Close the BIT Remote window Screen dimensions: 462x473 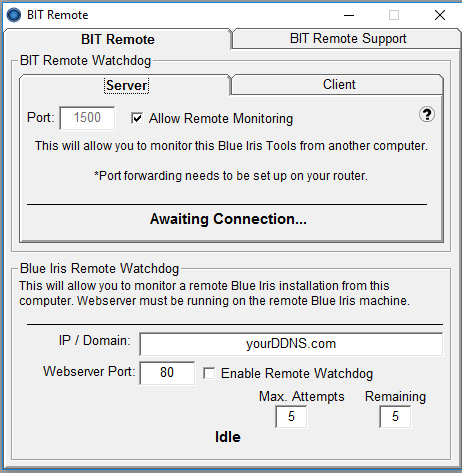440,15
